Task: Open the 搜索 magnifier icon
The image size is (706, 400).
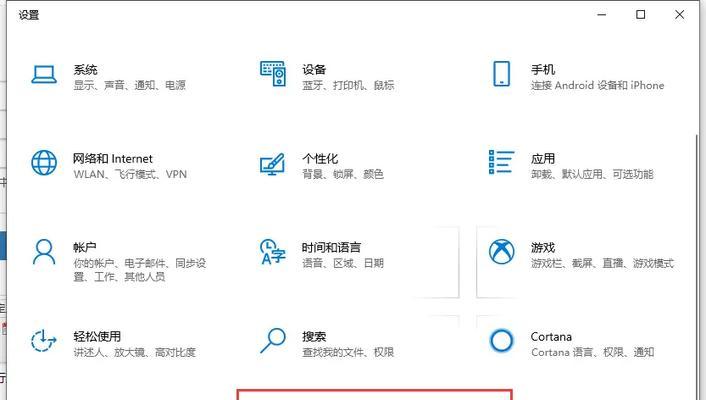Action: click(273, 341)
